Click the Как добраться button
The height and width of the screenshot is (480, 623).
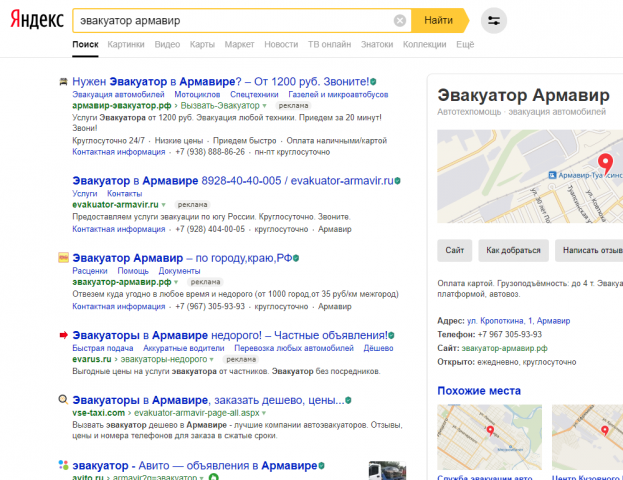[513, 250]
